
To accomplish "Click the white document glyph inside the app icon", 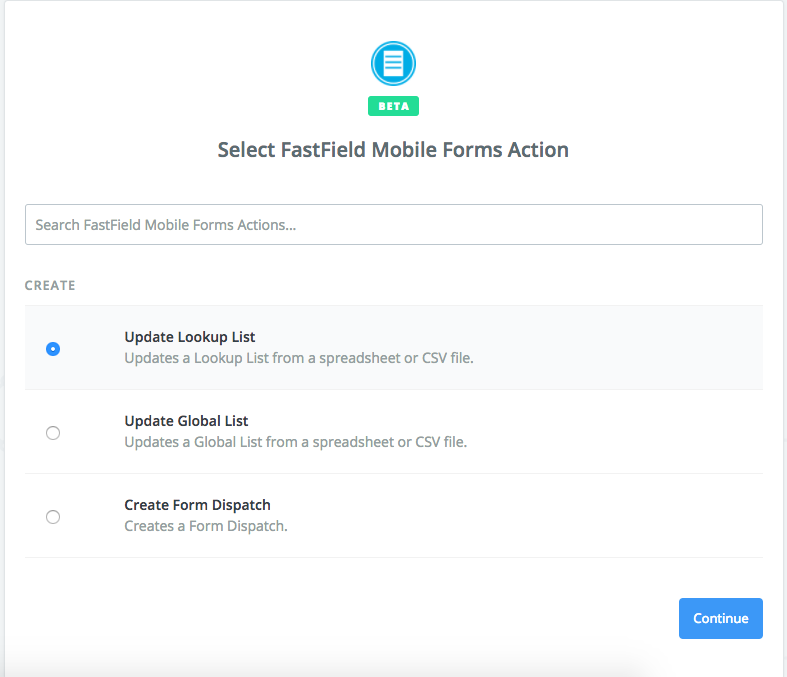I will click(393, 64).
